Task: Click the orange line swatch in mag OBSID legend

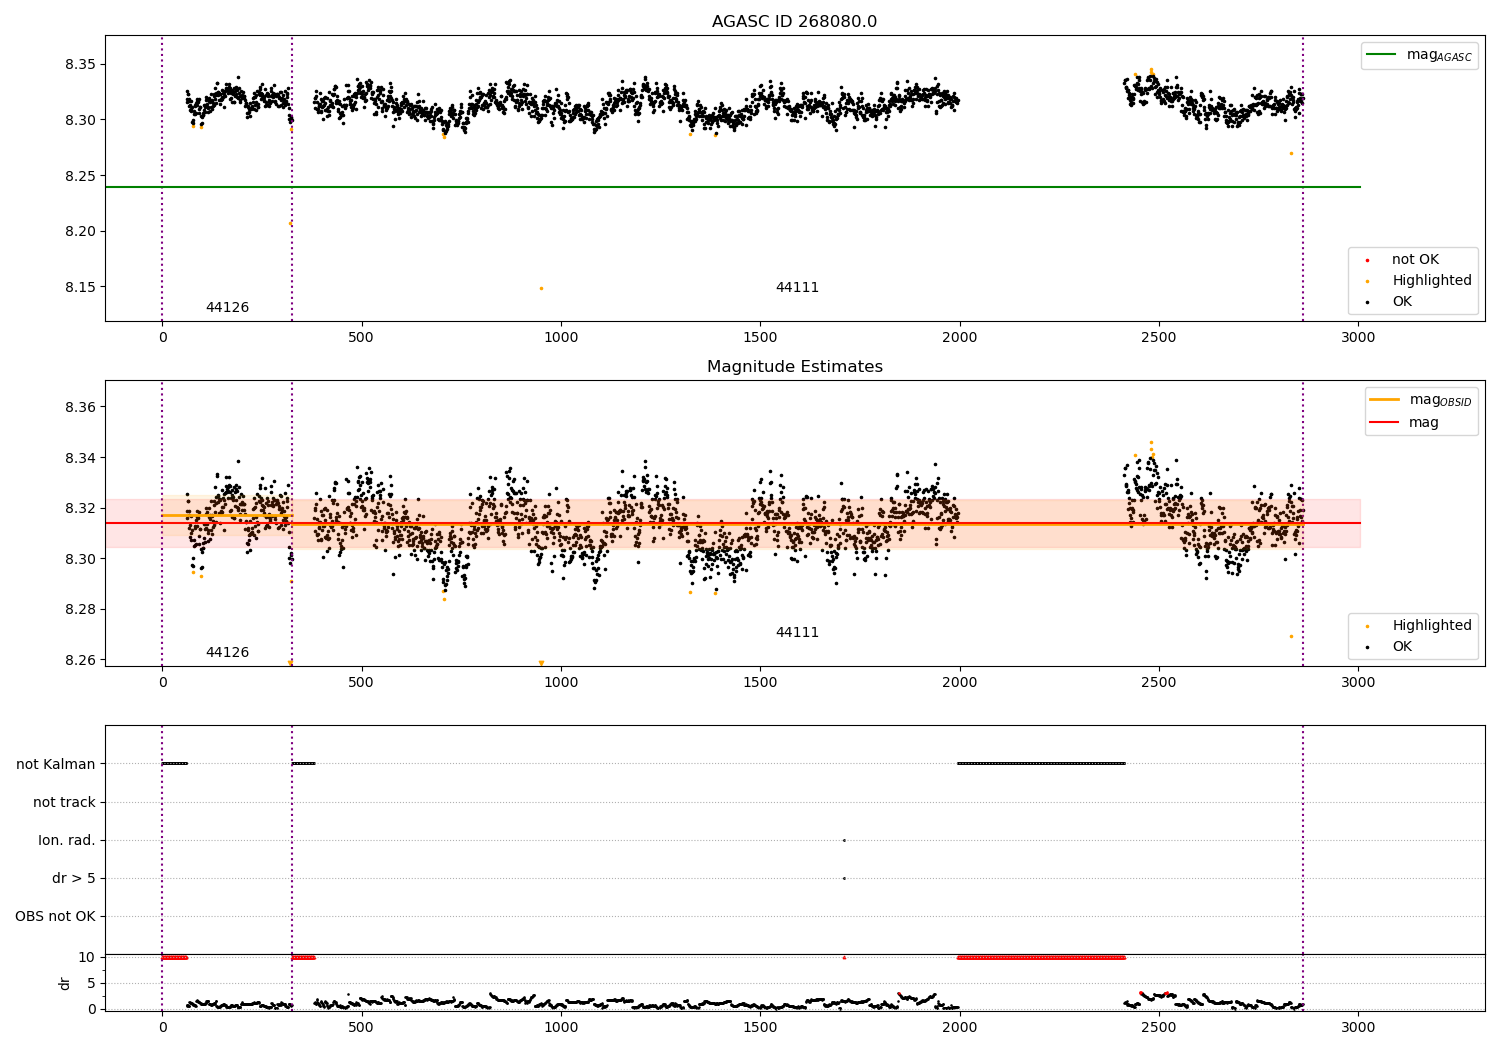Action: click(x=1384, y=400)
